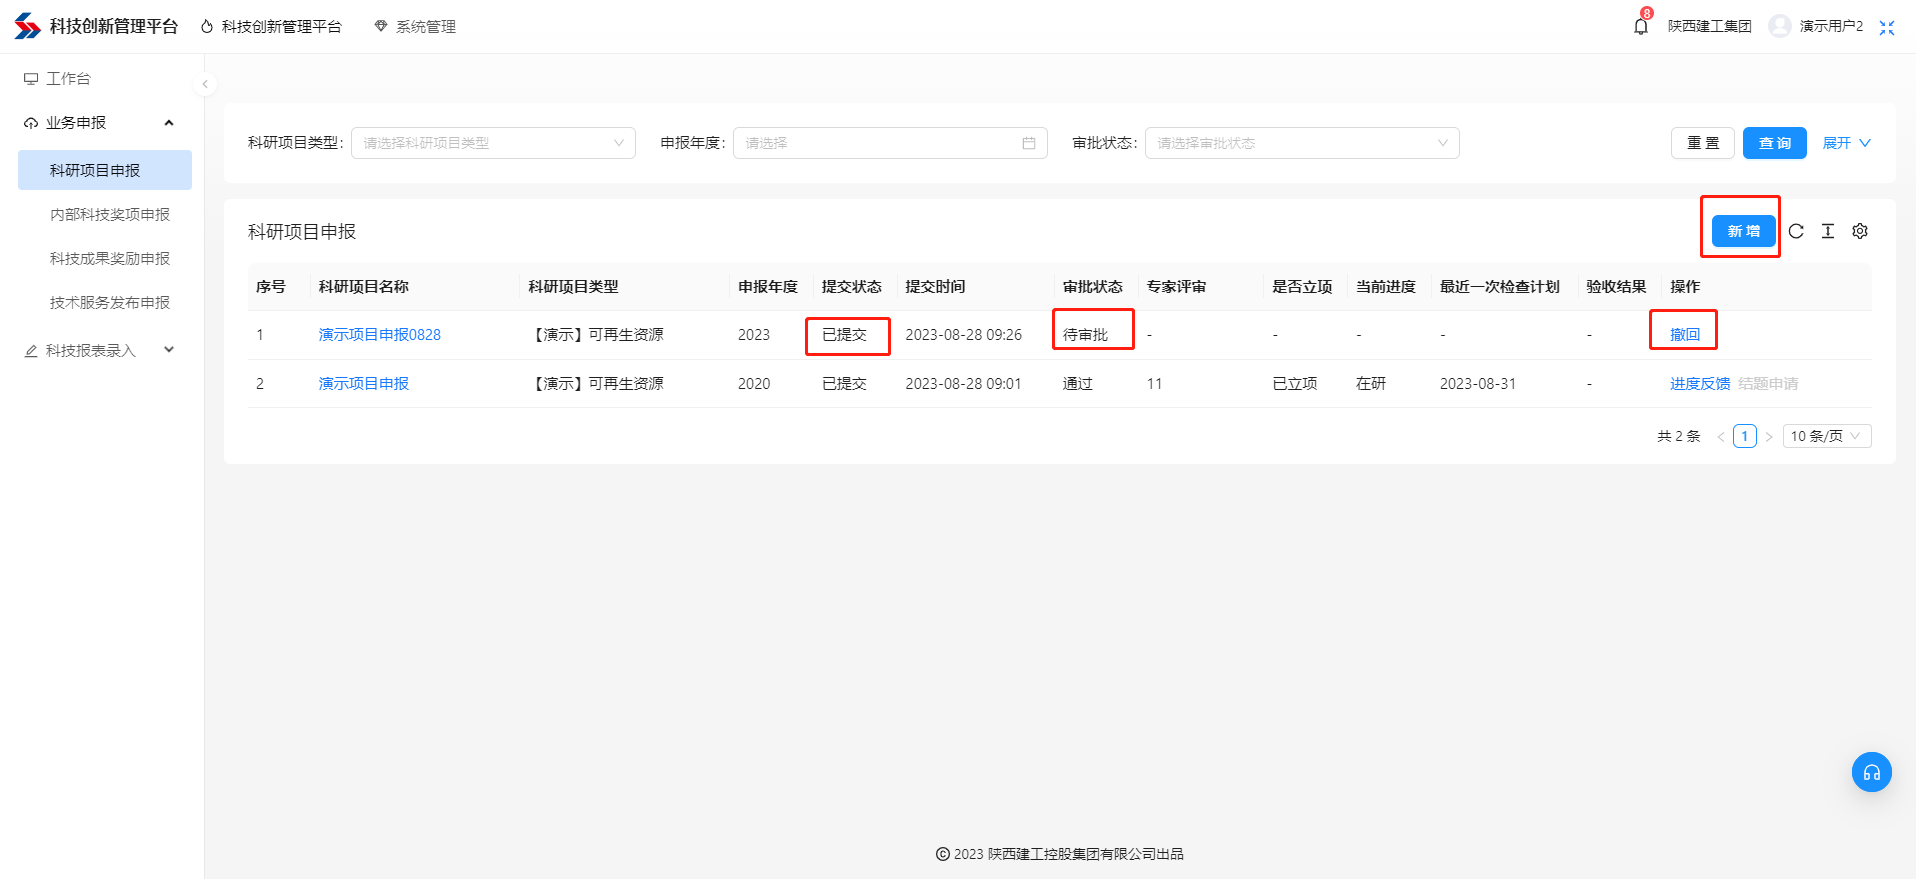Click the calendar icon in 申报年度 field

pos(1029,143)
